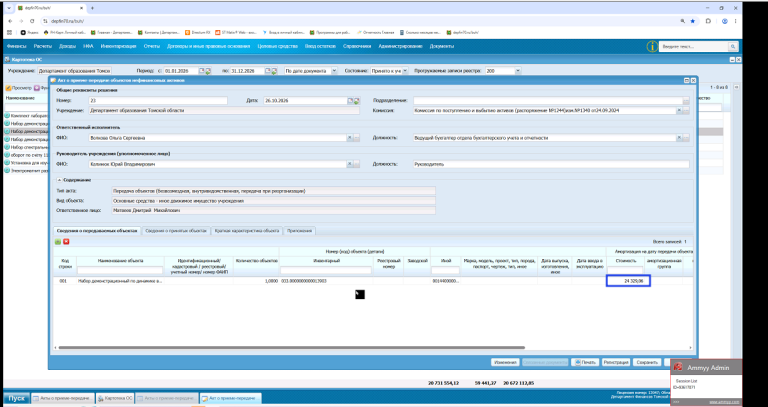
Task: Clear ФИО Волкова Ольга Сергеевна
Action: click(x=350, y=138)
